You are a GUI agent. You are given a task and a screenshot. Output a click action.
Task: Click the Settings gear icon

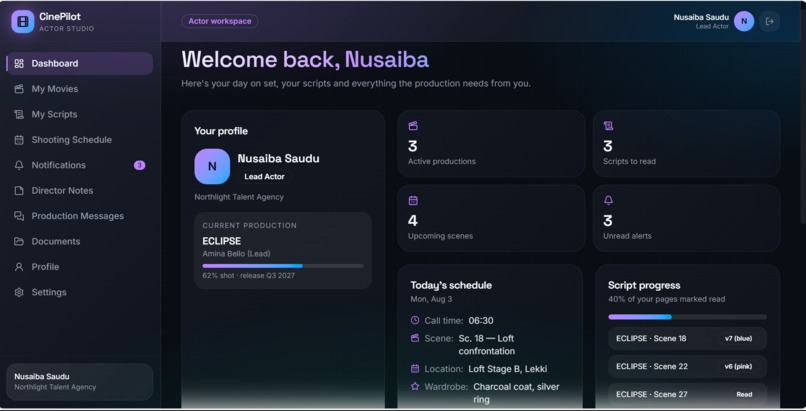pos(19,292)
